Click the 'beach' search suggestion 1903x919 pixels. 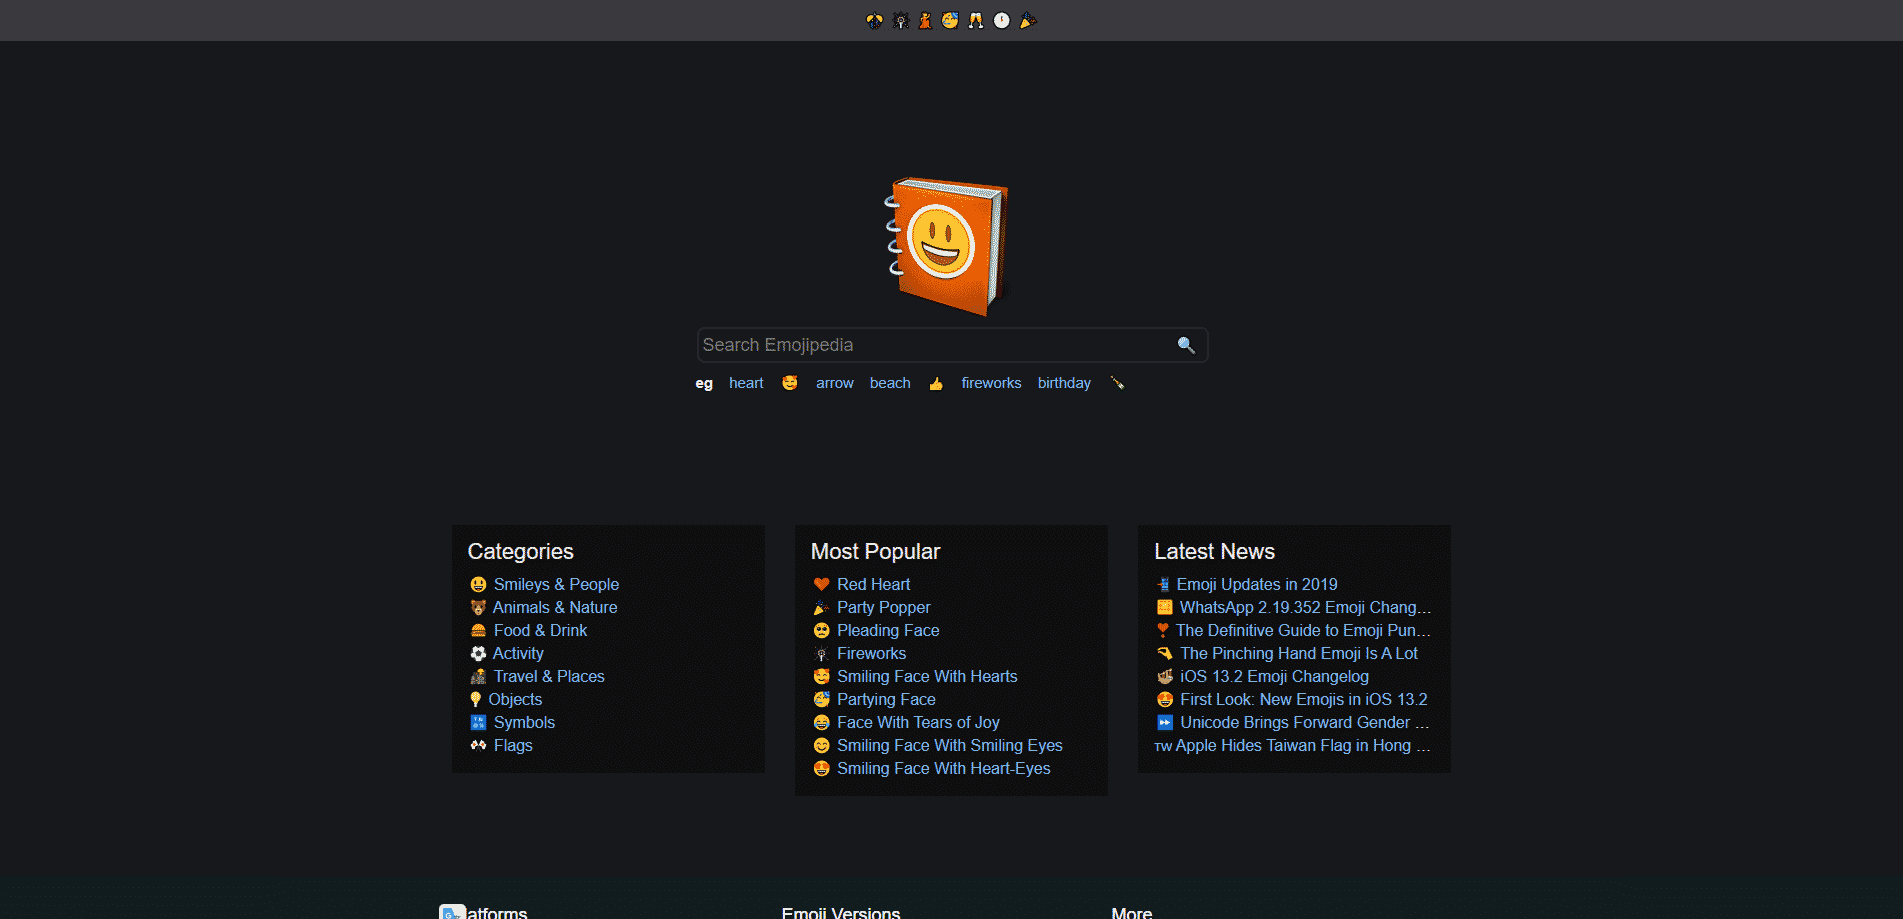click(x=890, y=383)
